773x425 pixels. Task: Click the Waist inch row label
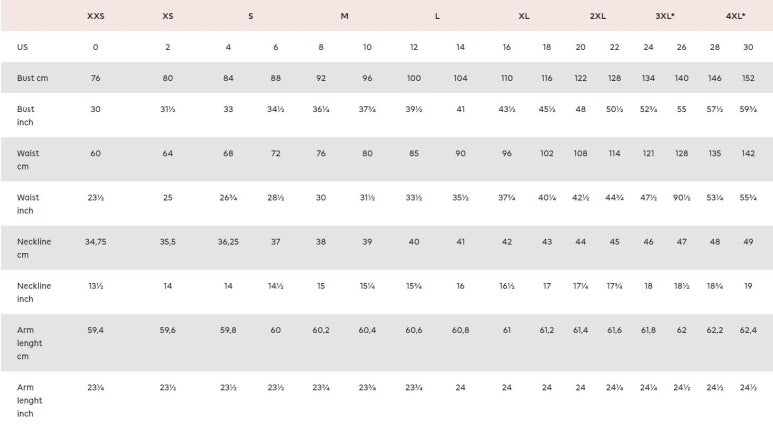pyautogui.click(x=28, y=204)
